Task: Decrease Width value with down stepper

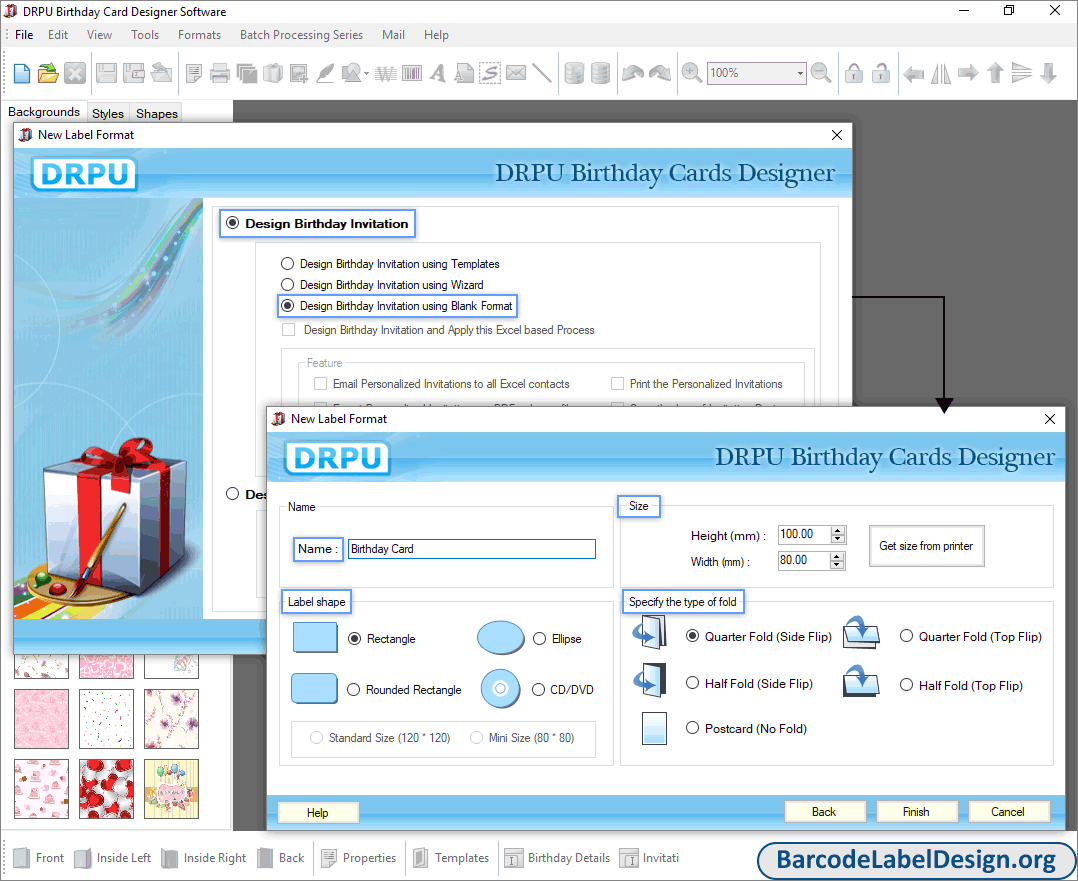Action: click(837, 565)
